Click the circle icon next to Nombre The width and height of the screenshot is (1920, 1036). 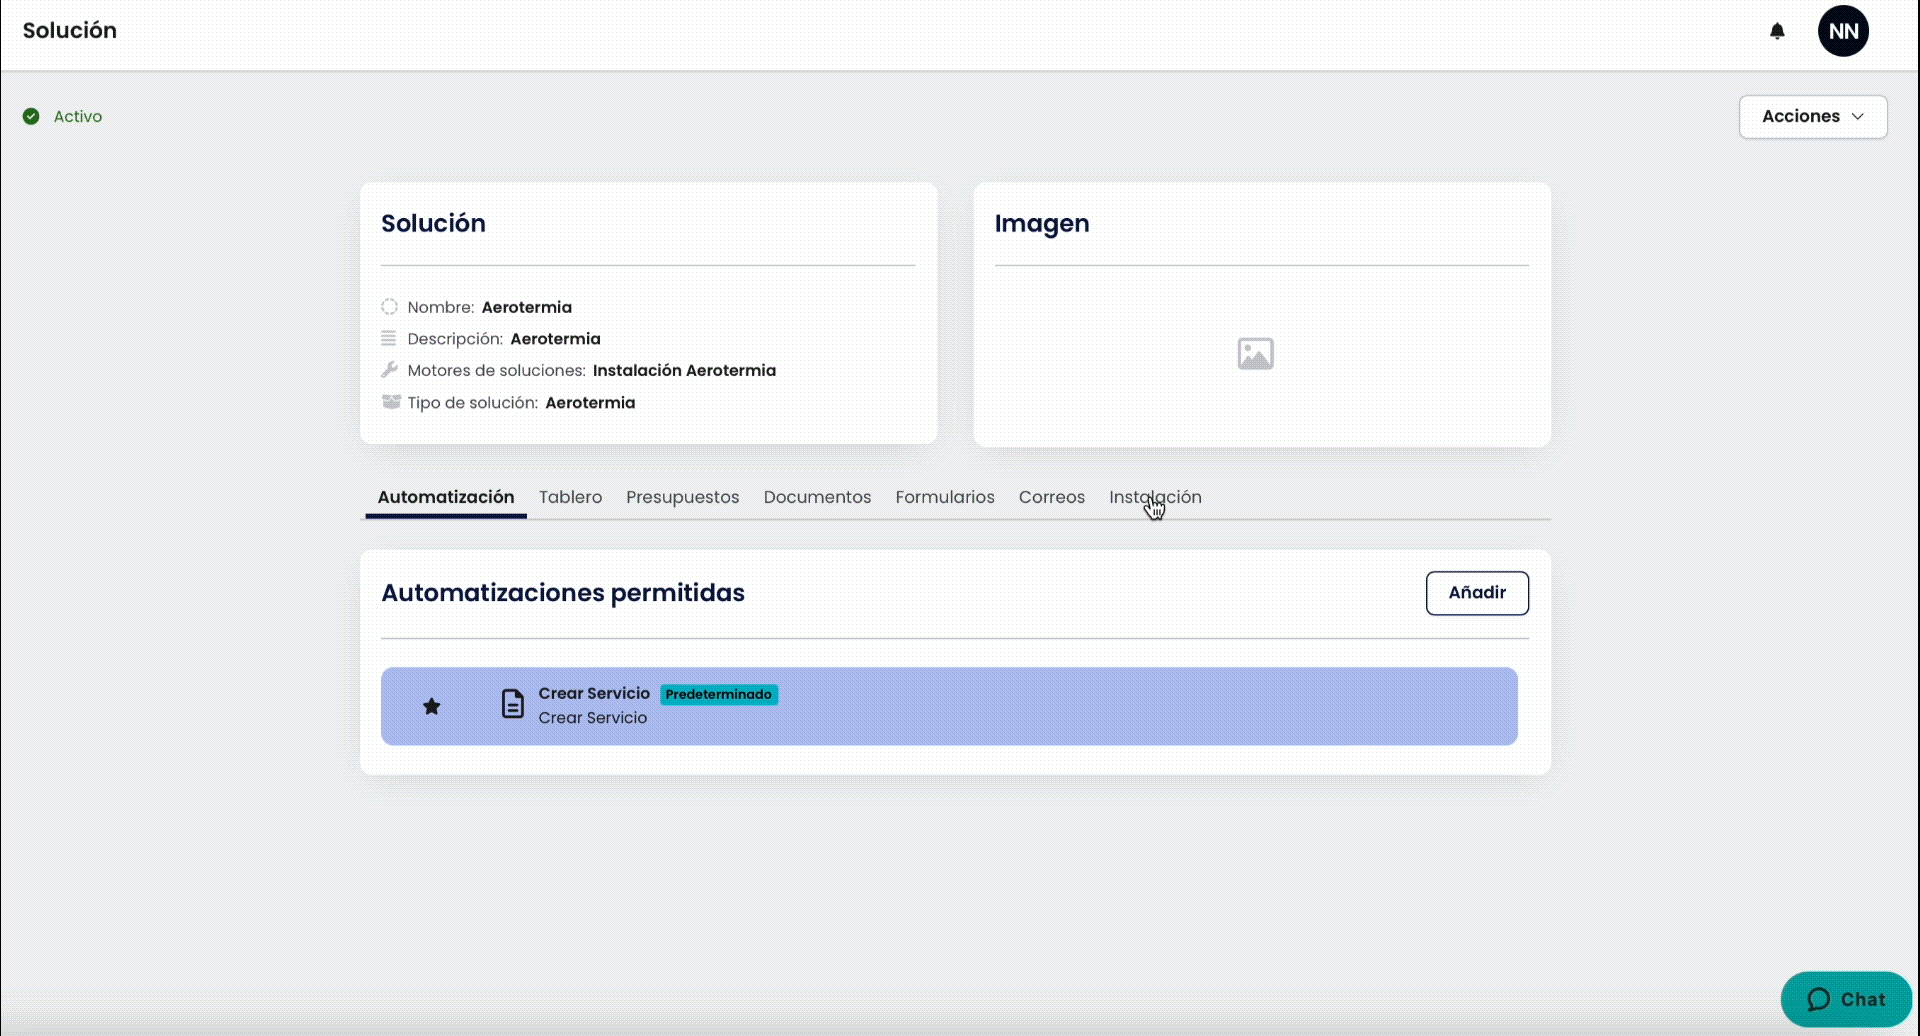389,307
